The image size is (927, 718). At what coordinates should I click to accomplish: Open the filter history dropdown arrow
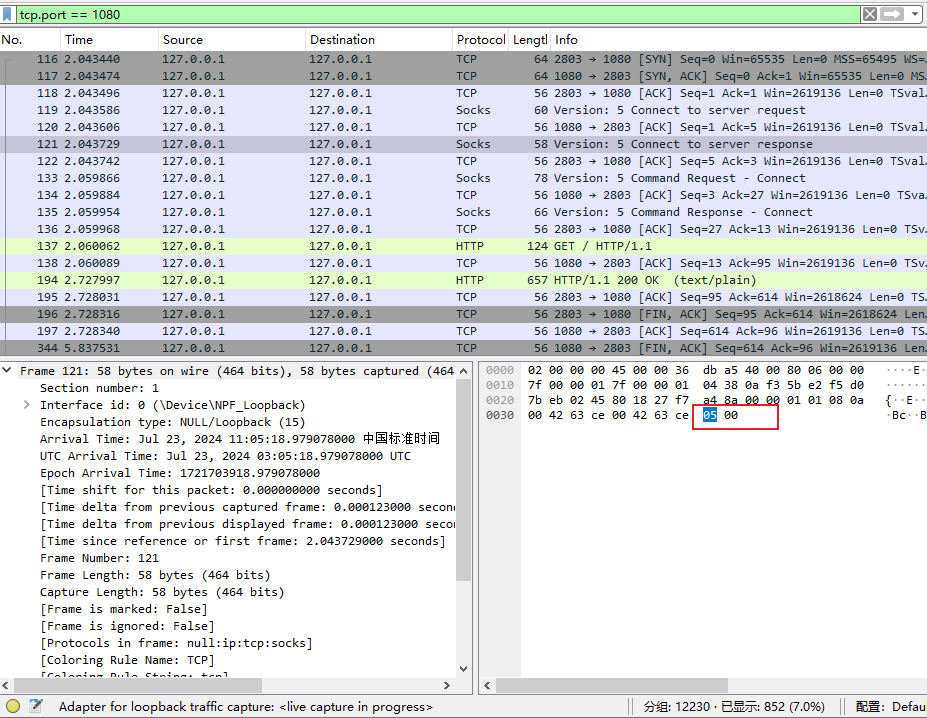point(914,14)
